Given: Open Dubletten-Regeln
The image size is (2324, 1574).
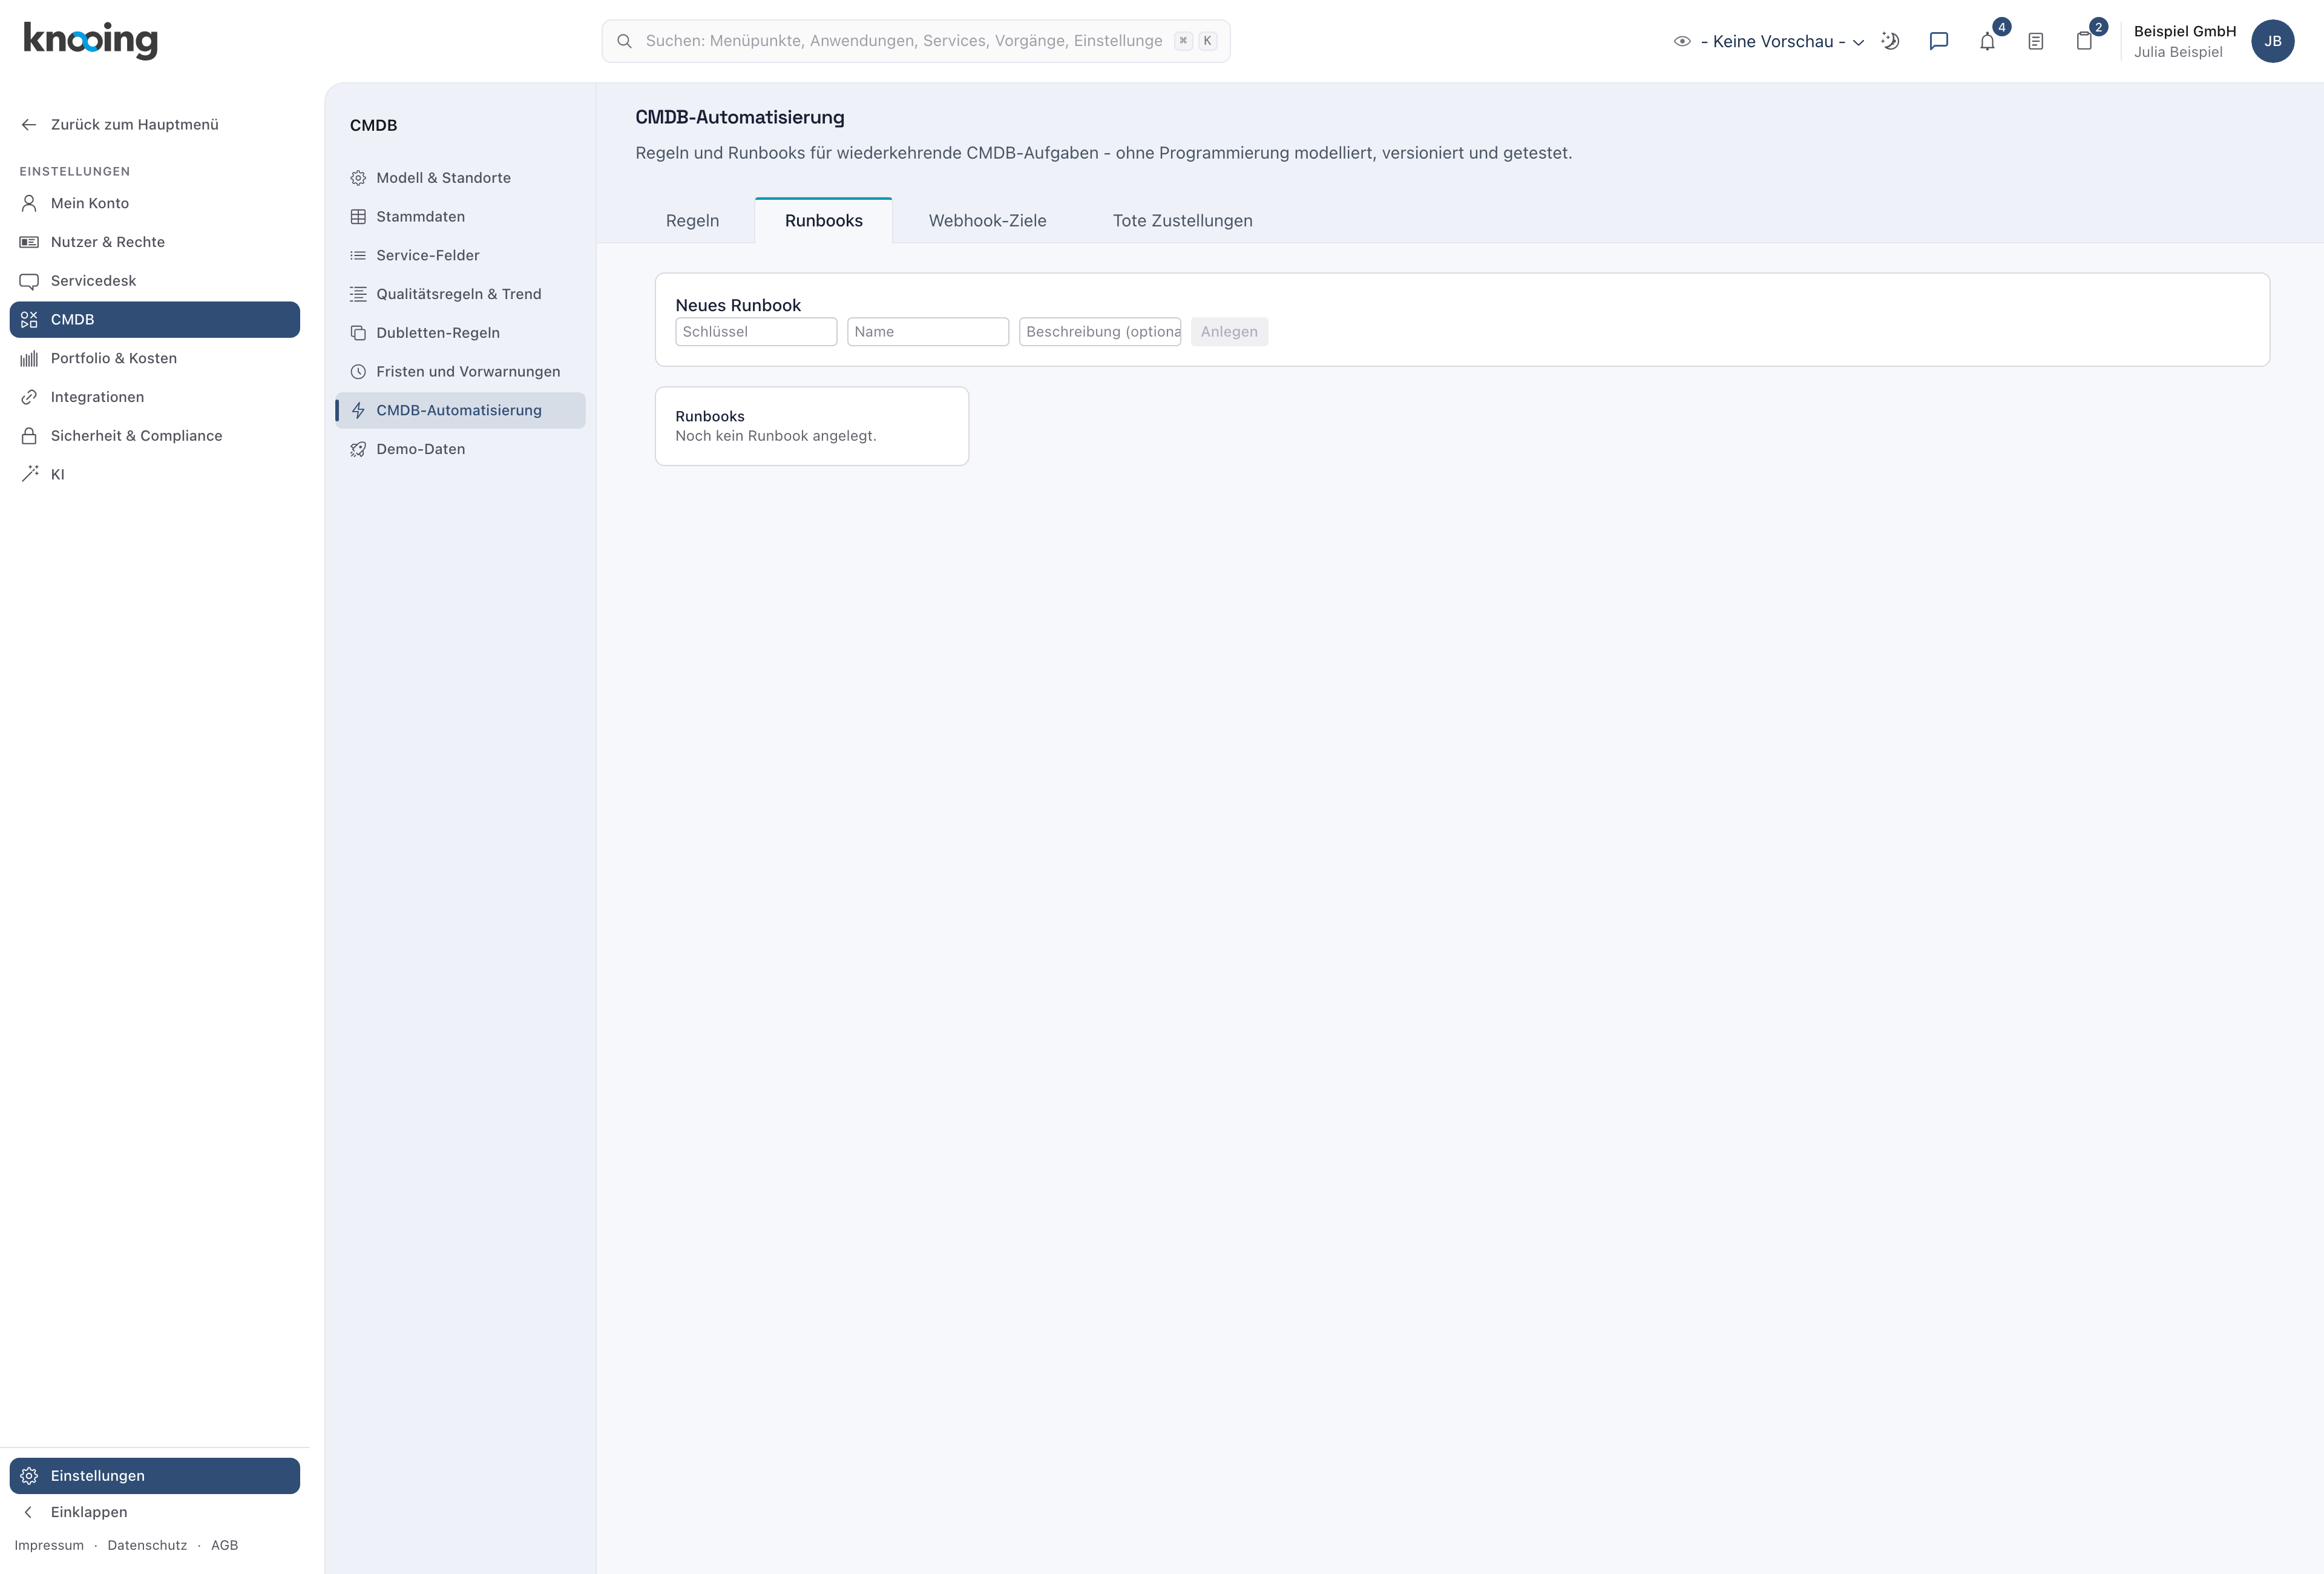Looking at the screenshot, I should 460,332.
